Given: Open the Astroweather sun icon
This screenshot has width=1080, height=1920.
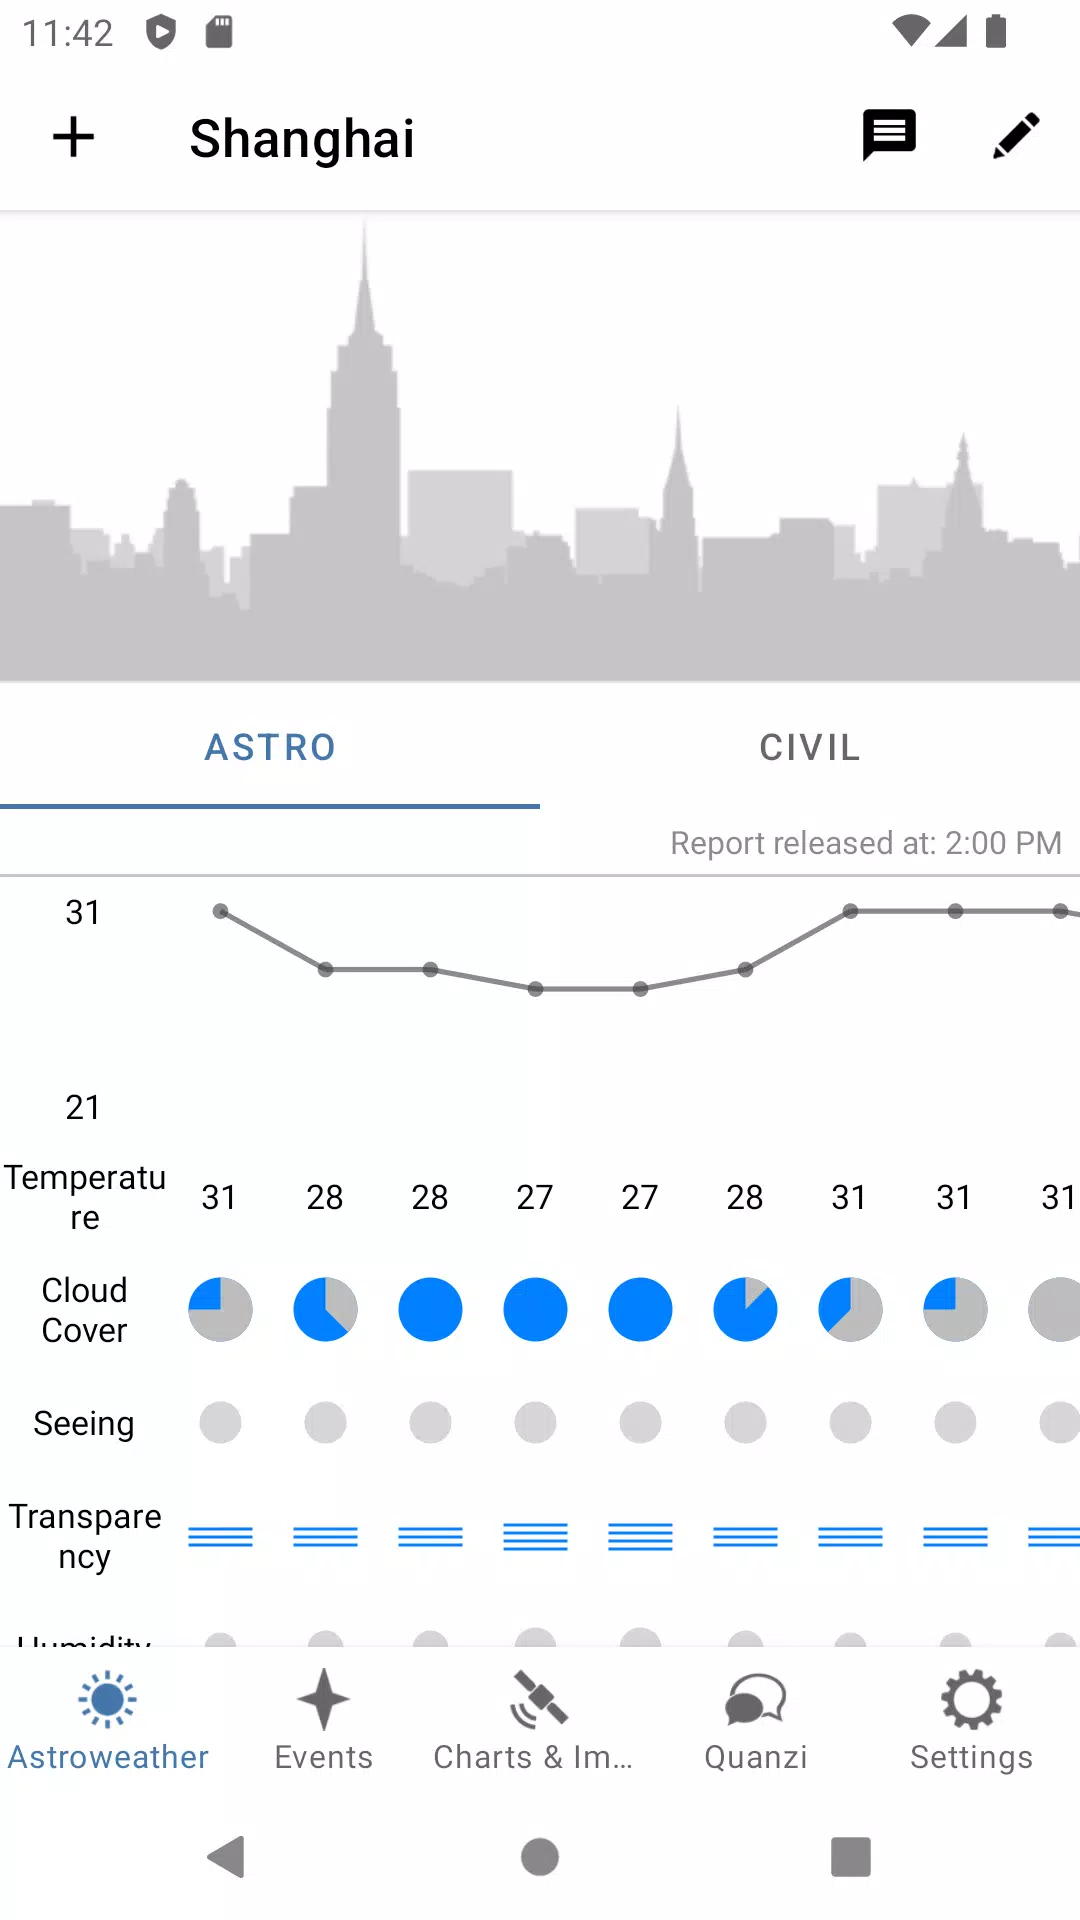Looking at the screenshot, I should pyautogui.click(x=107, y=1700).
